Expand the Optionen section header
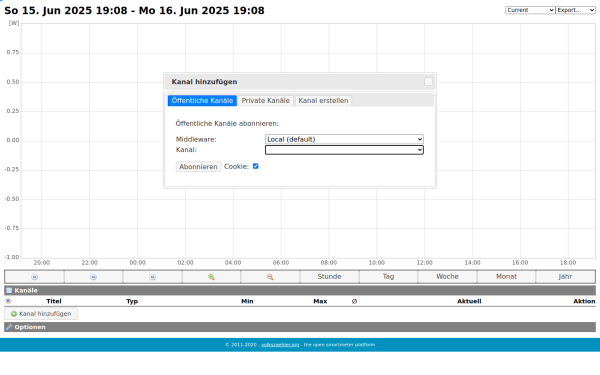Image resolution: width=600 pixels, height=375 pixels. tap(300, 327)
